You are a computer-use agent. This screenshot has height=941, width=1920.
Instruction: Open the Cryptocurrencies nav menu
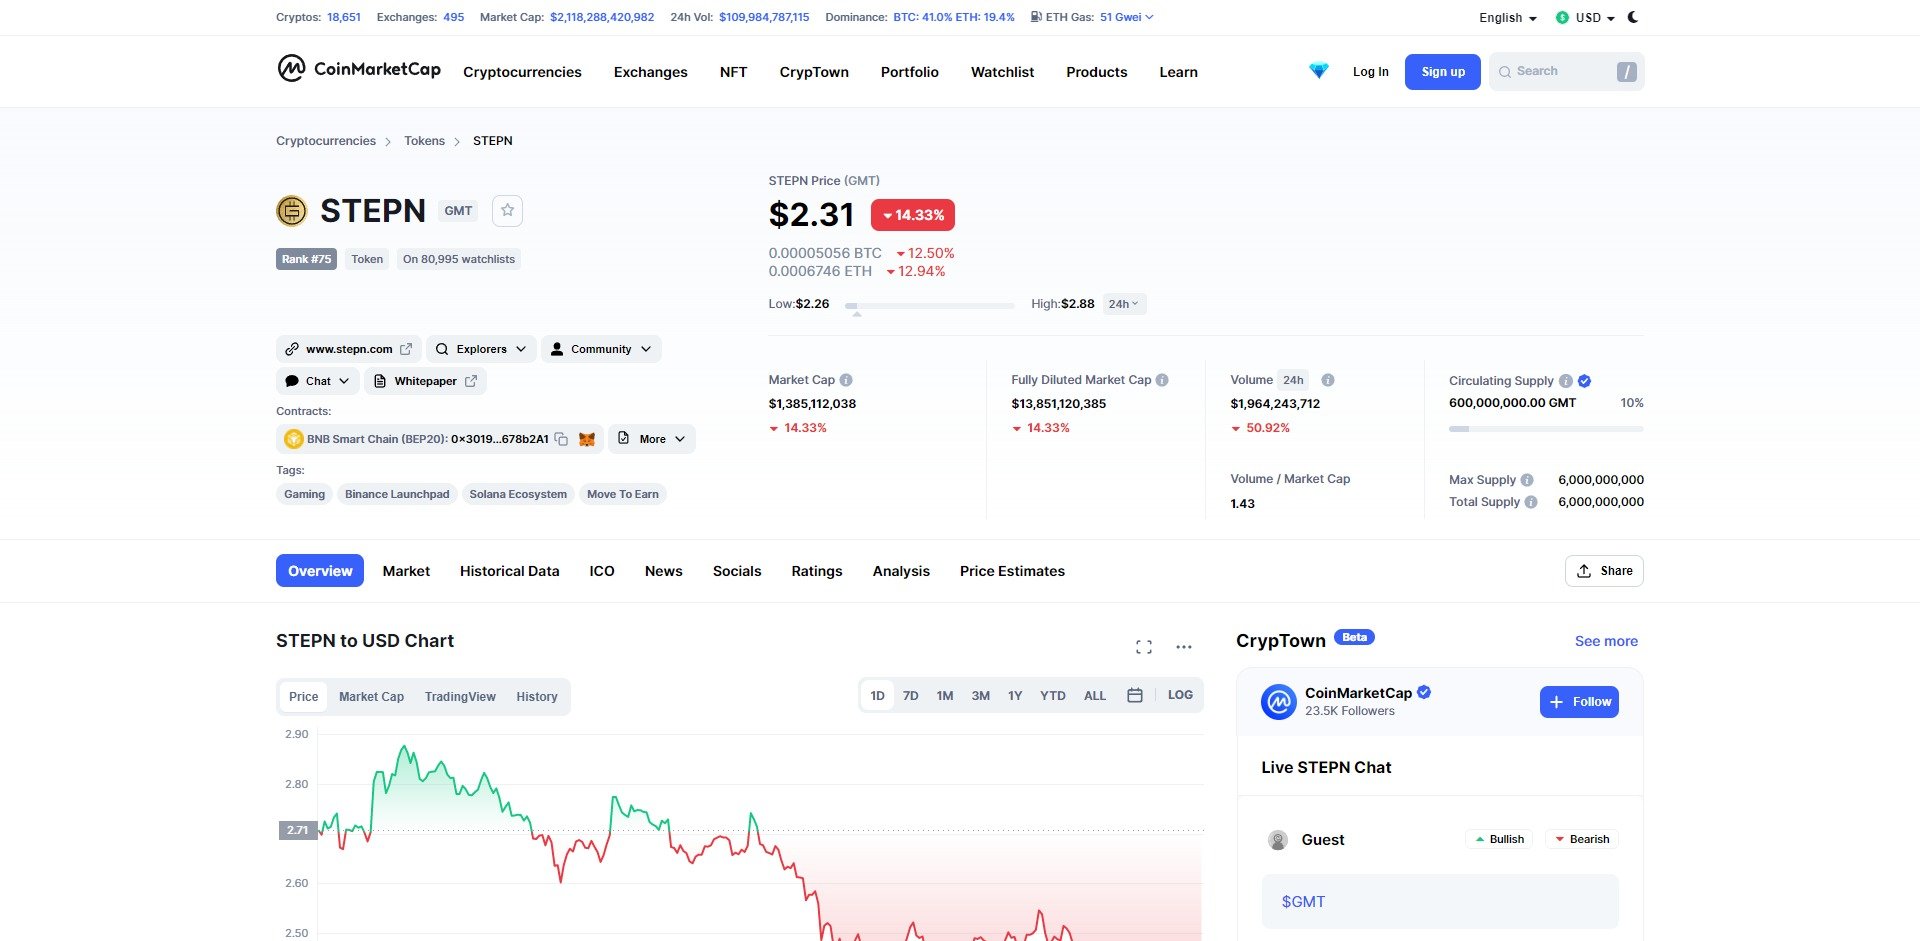coord(522,72)
